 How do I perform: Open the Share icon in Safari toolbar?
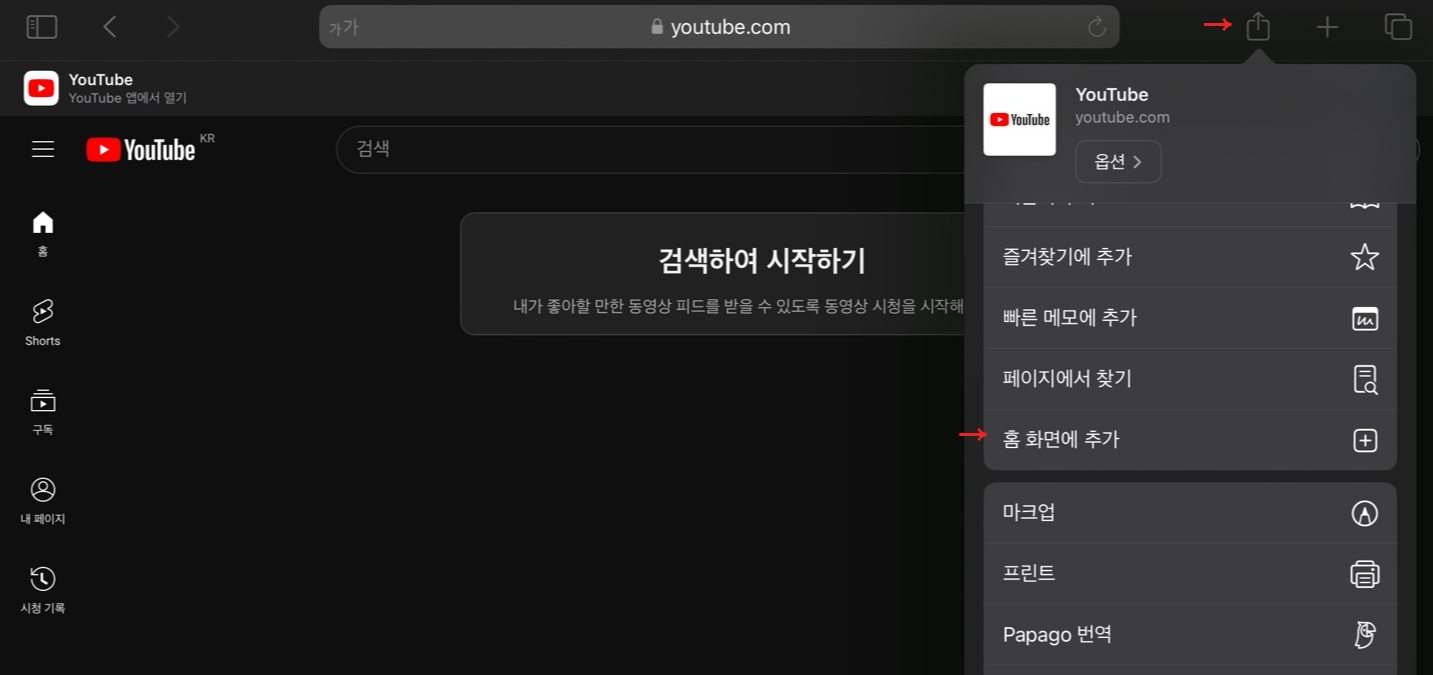(x=1257, y=27)
